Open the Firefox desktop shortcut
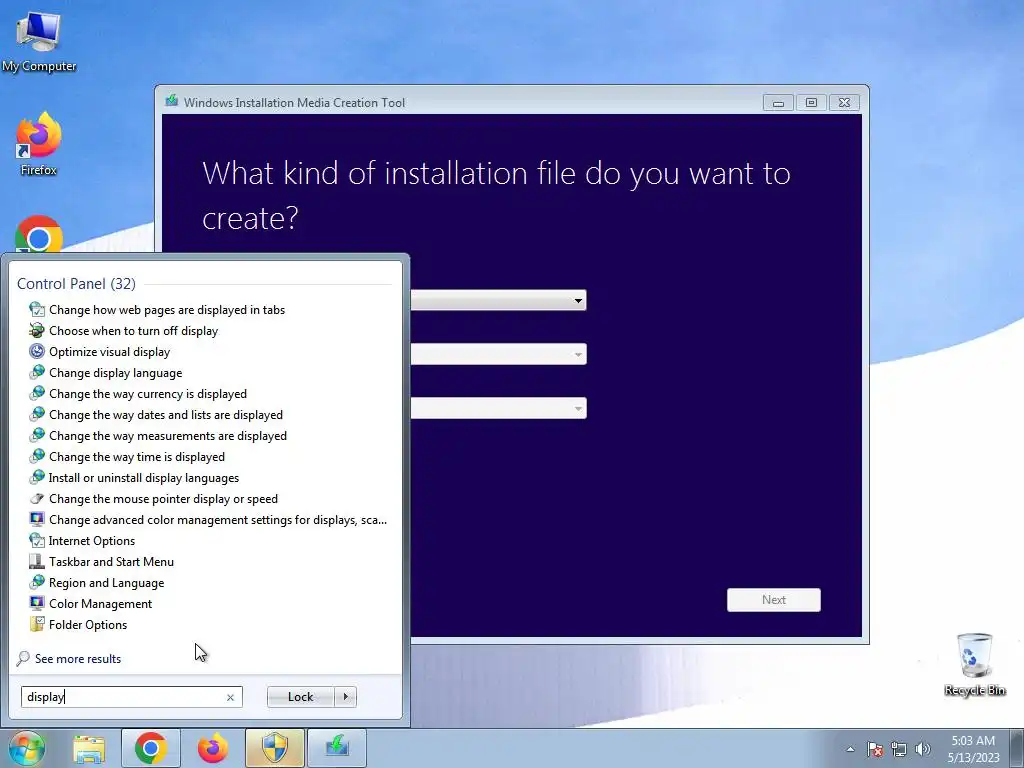Image resolution: width=1024 pixels, height=768 pixels. pos(39,144)
